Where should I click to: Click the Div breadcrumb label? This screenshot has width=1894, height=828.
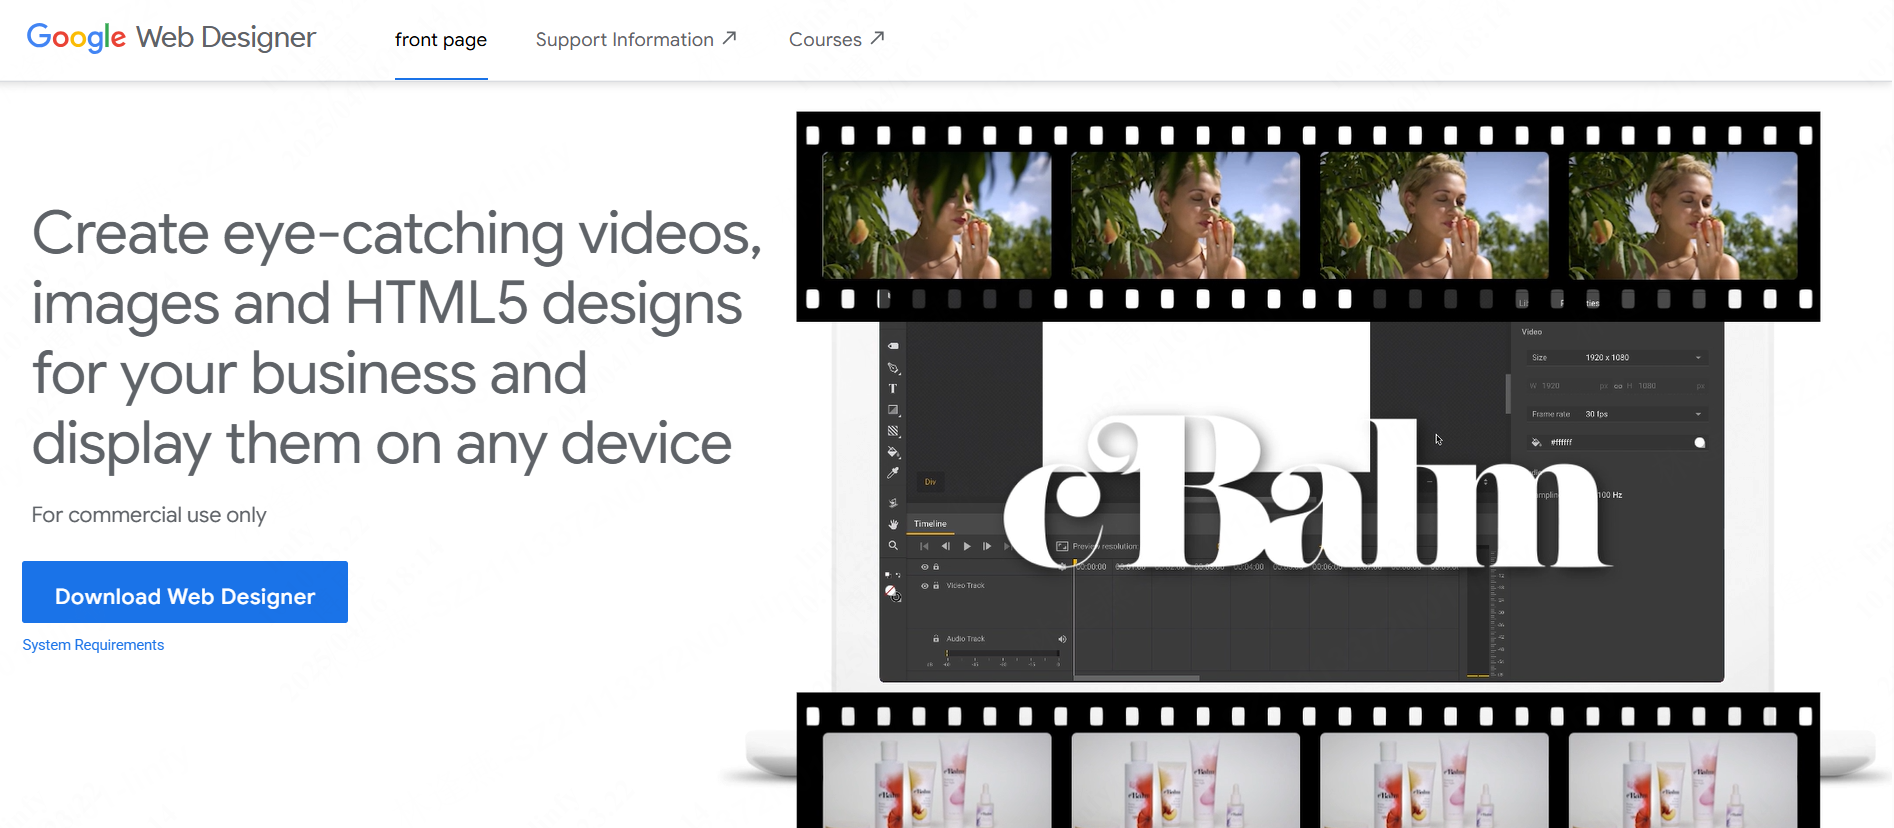(x=930, y=482)
